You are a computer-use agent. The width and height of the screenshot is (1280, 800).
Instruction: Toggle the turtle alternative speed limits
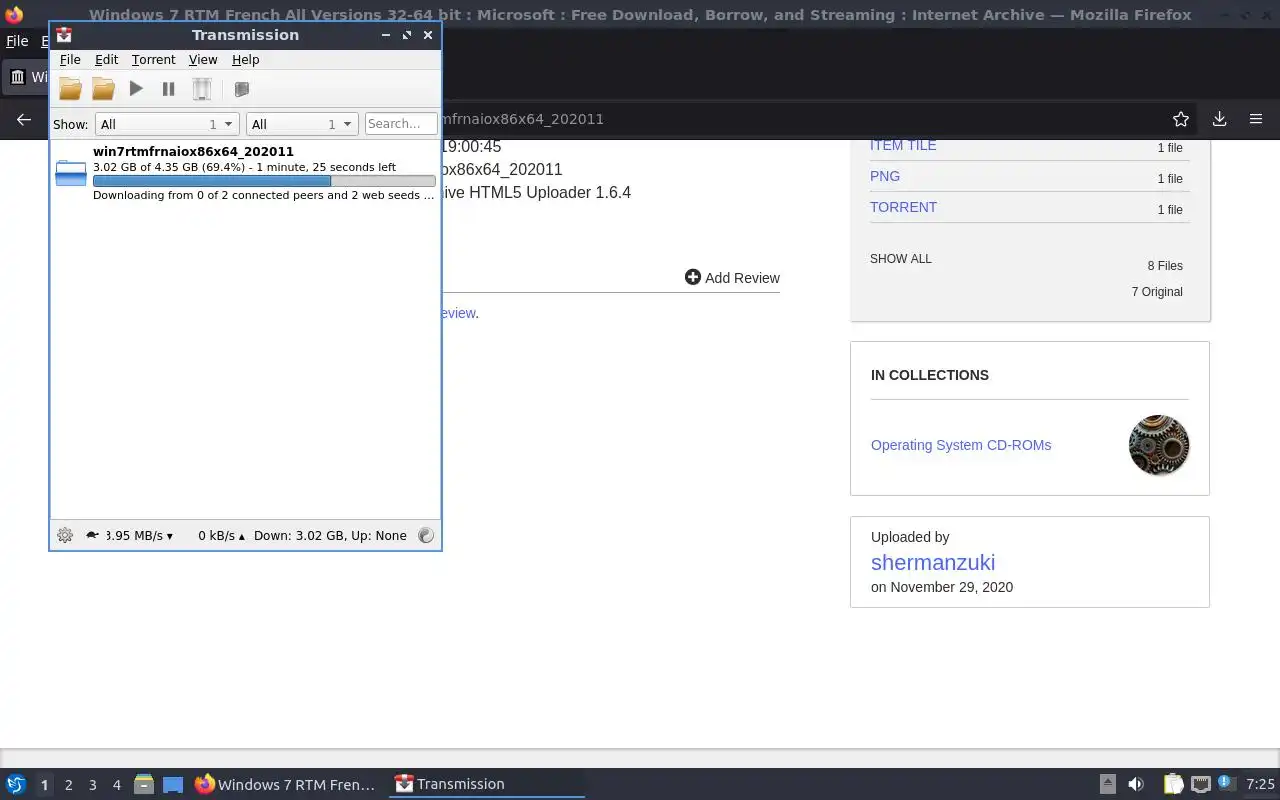(92, 535)
